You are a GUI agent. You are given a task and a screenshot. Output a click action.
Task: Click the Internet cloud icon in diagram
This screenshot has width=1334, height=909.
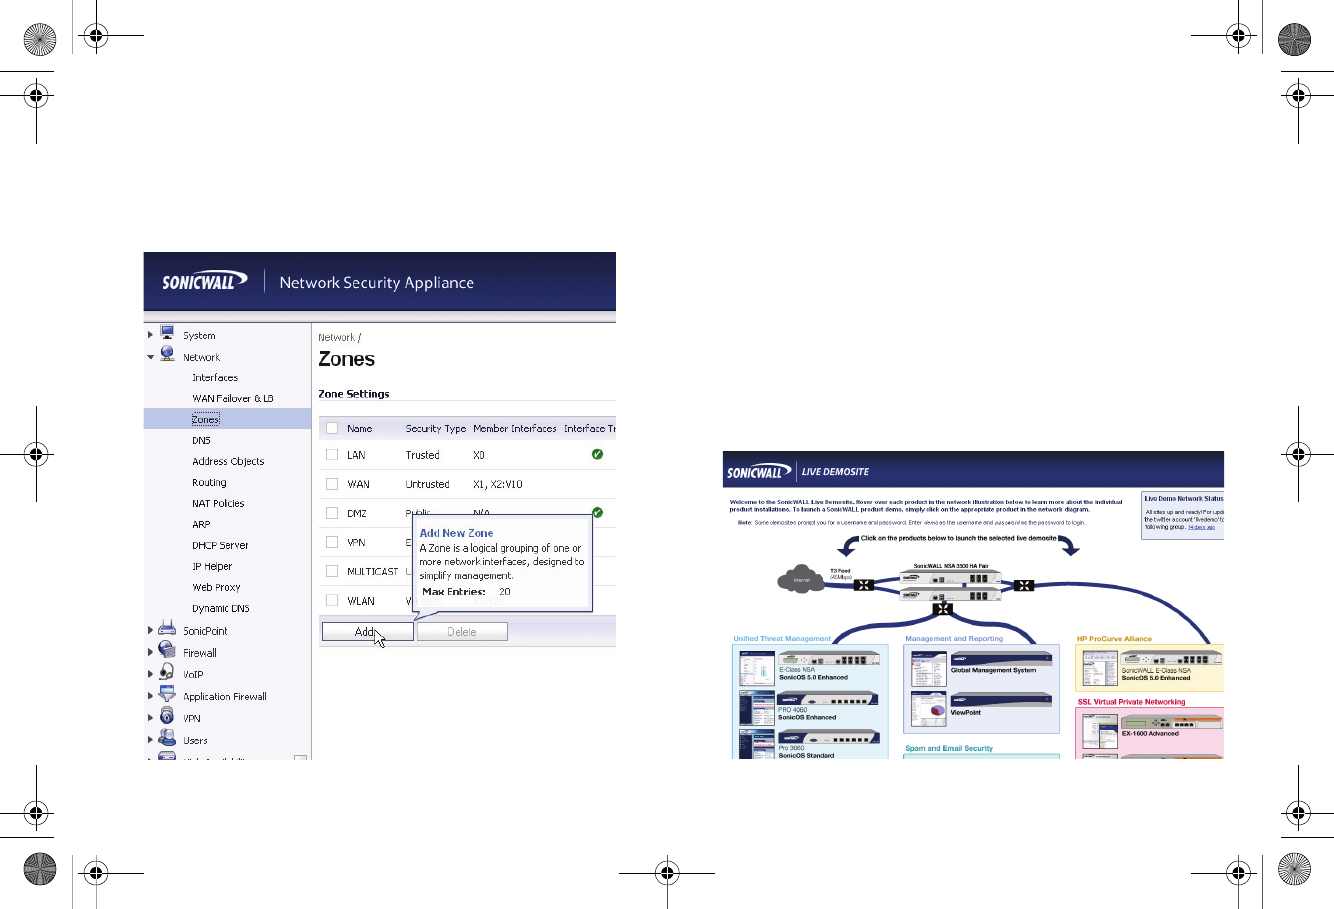point(801,579)
